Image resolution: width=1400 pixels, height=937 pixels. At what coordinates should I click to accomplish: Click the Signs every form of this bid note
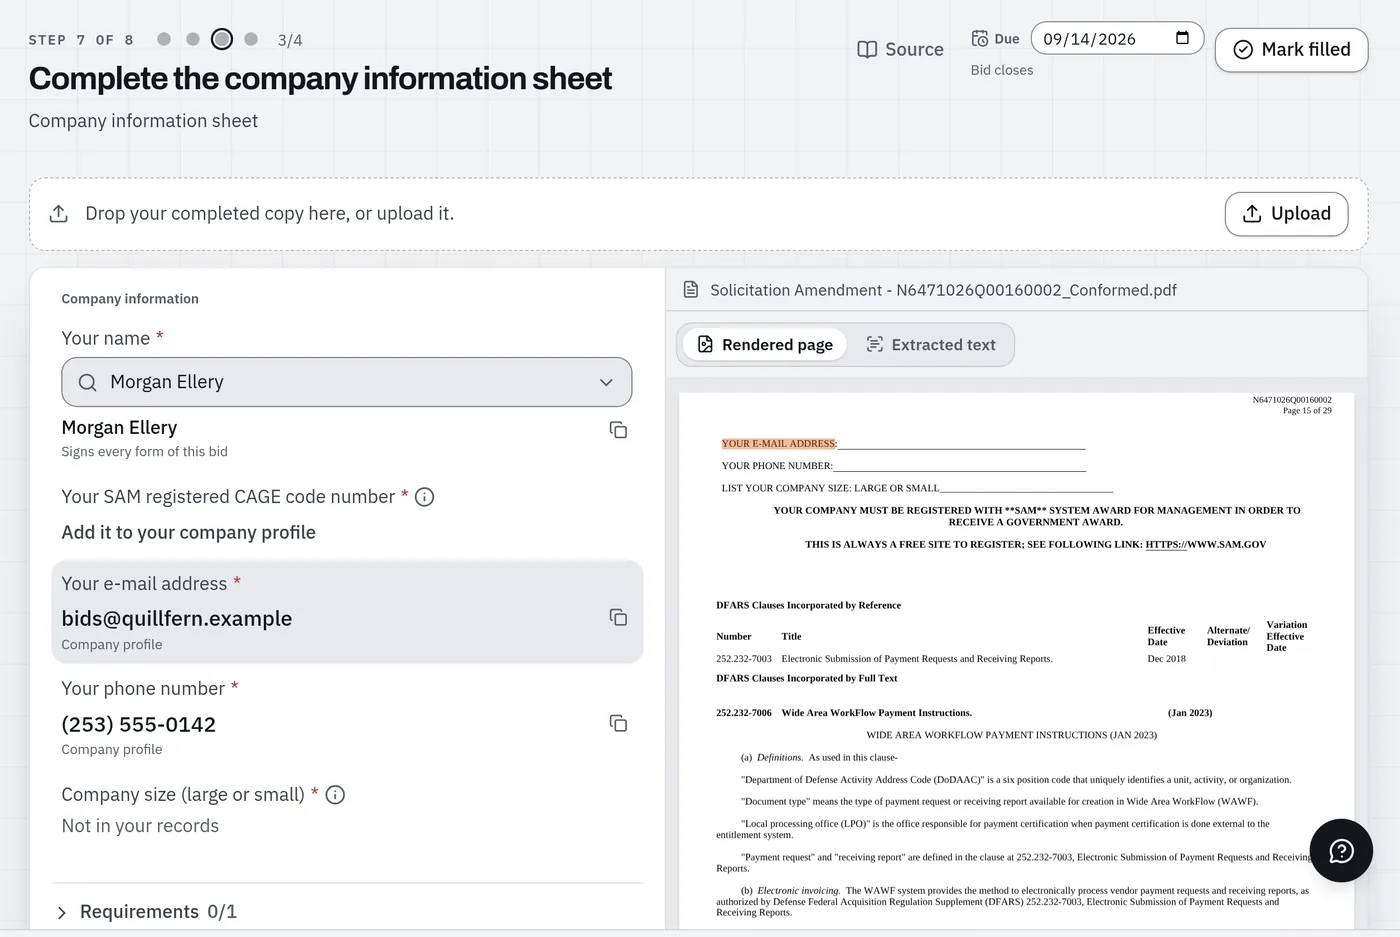point(144,452)
